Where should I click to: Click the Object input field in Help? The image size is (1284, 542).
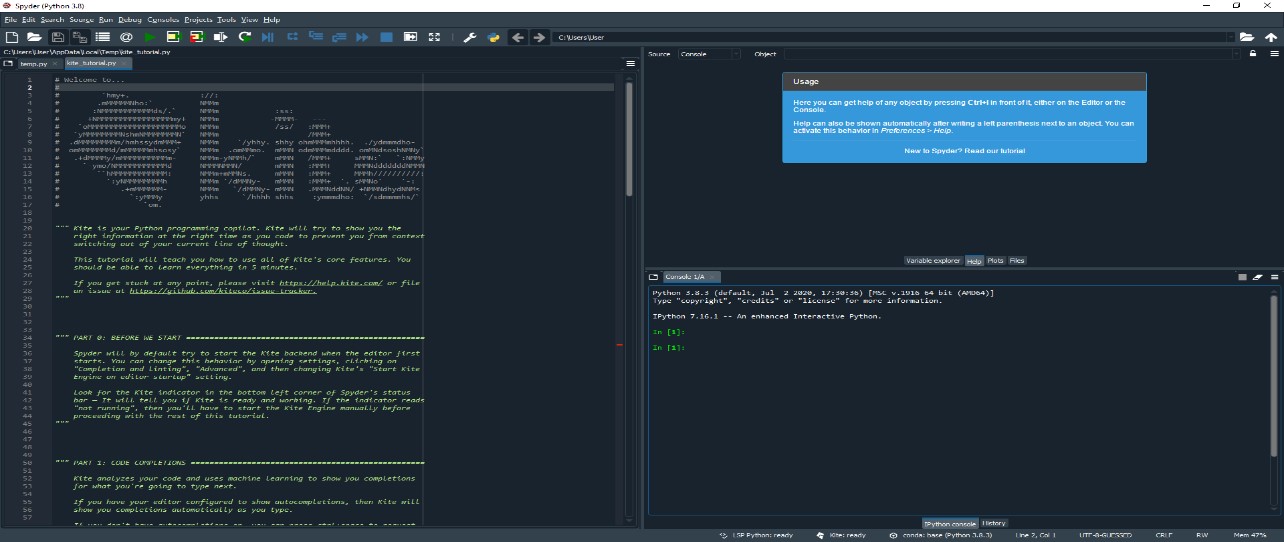pos(1010,54)
